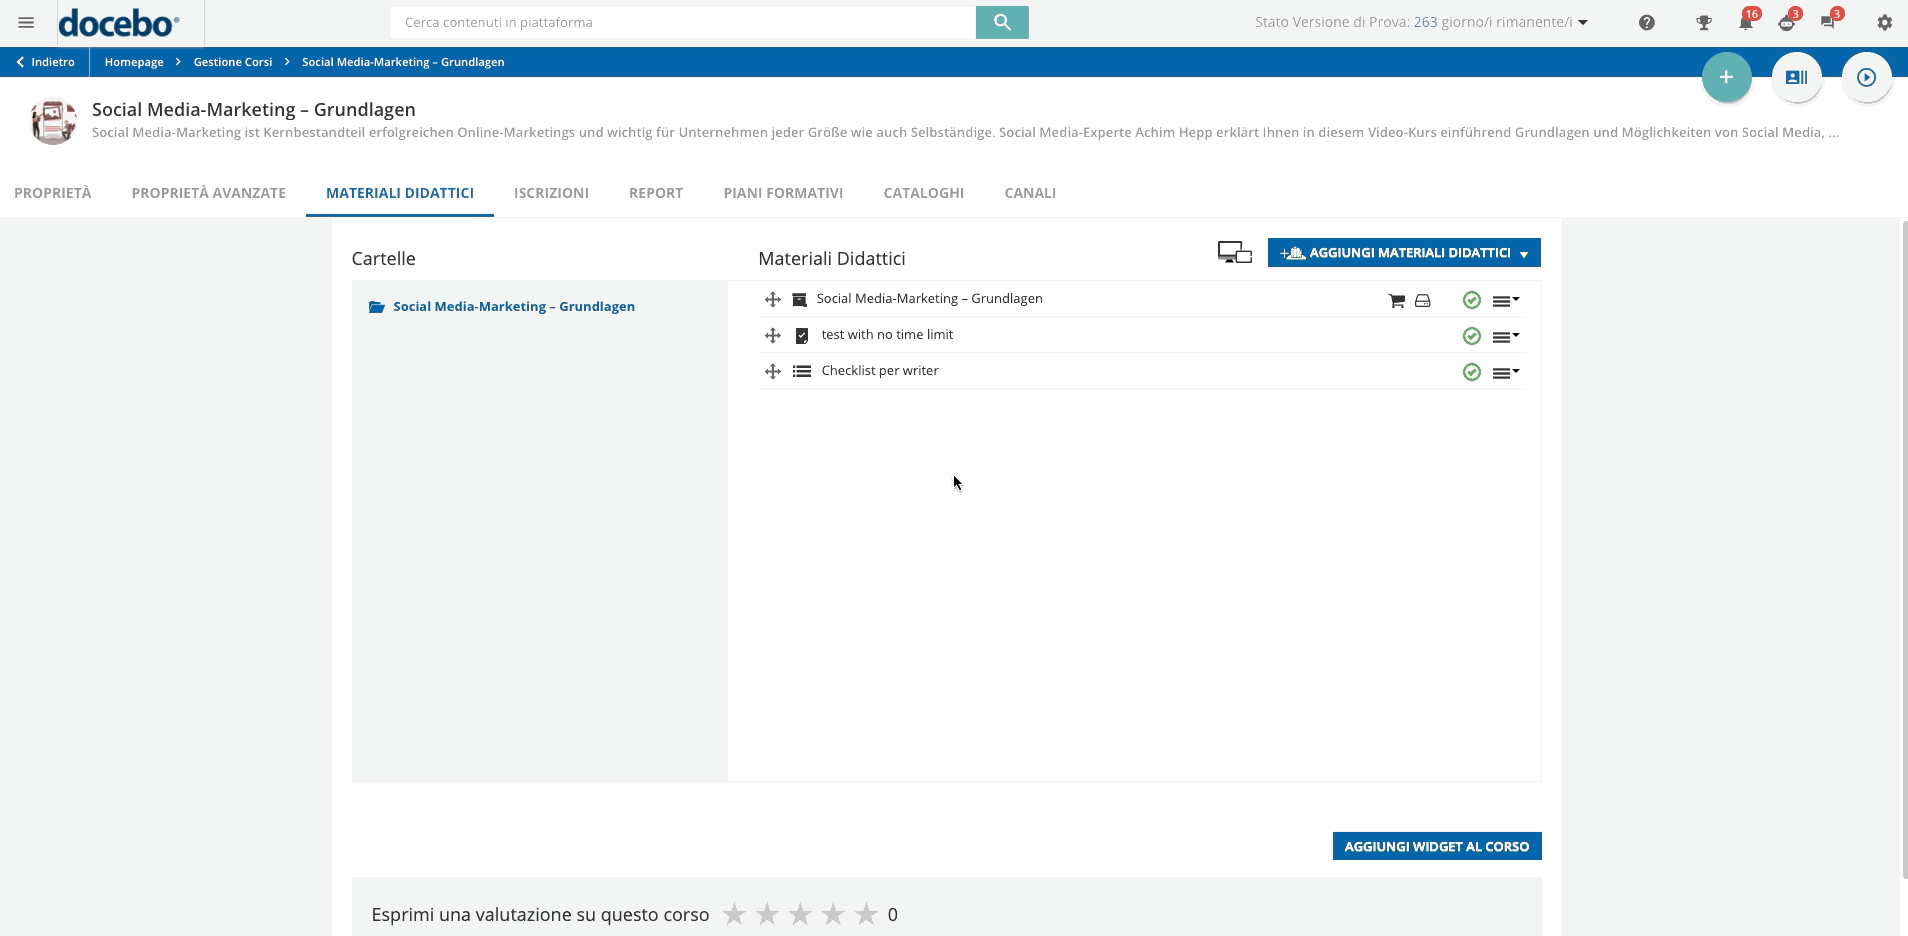Viewport: 1908px width, 936px height.
Task: Open the help question mark icon
Action: coord(1645,22)
